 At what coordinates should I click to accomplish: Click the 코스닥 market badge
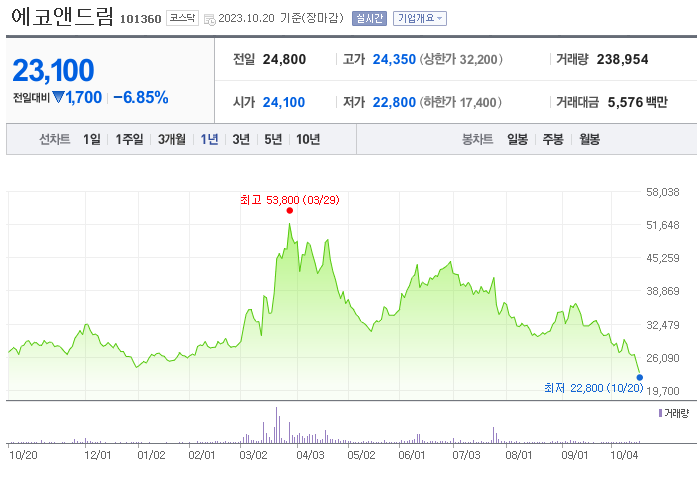(182, 18)
